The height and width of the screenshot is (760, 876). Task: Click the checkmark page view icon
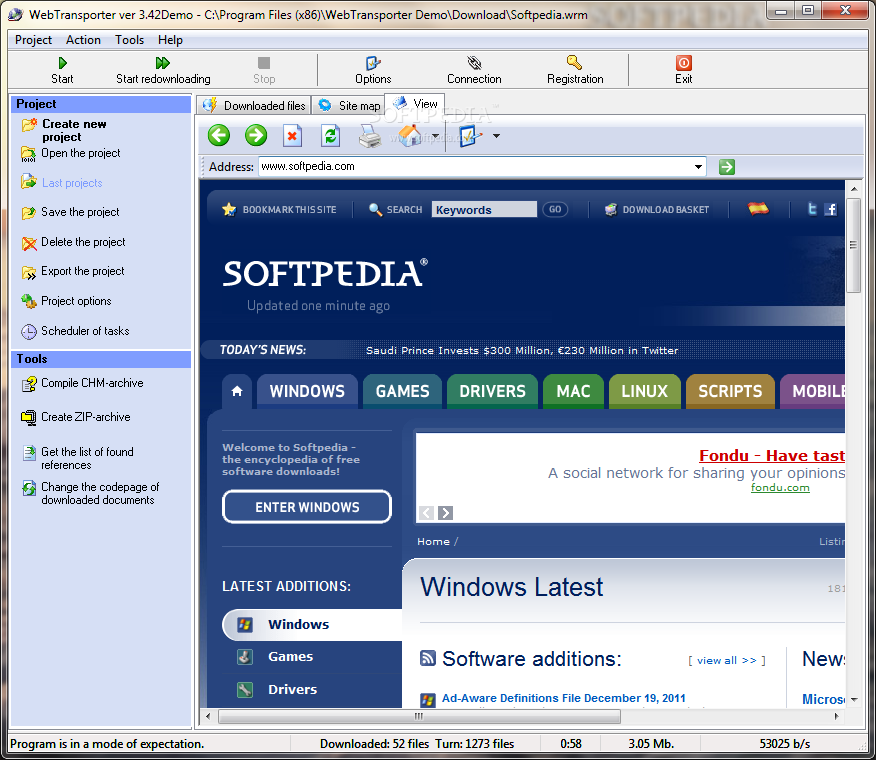click(x=470, y=136)
